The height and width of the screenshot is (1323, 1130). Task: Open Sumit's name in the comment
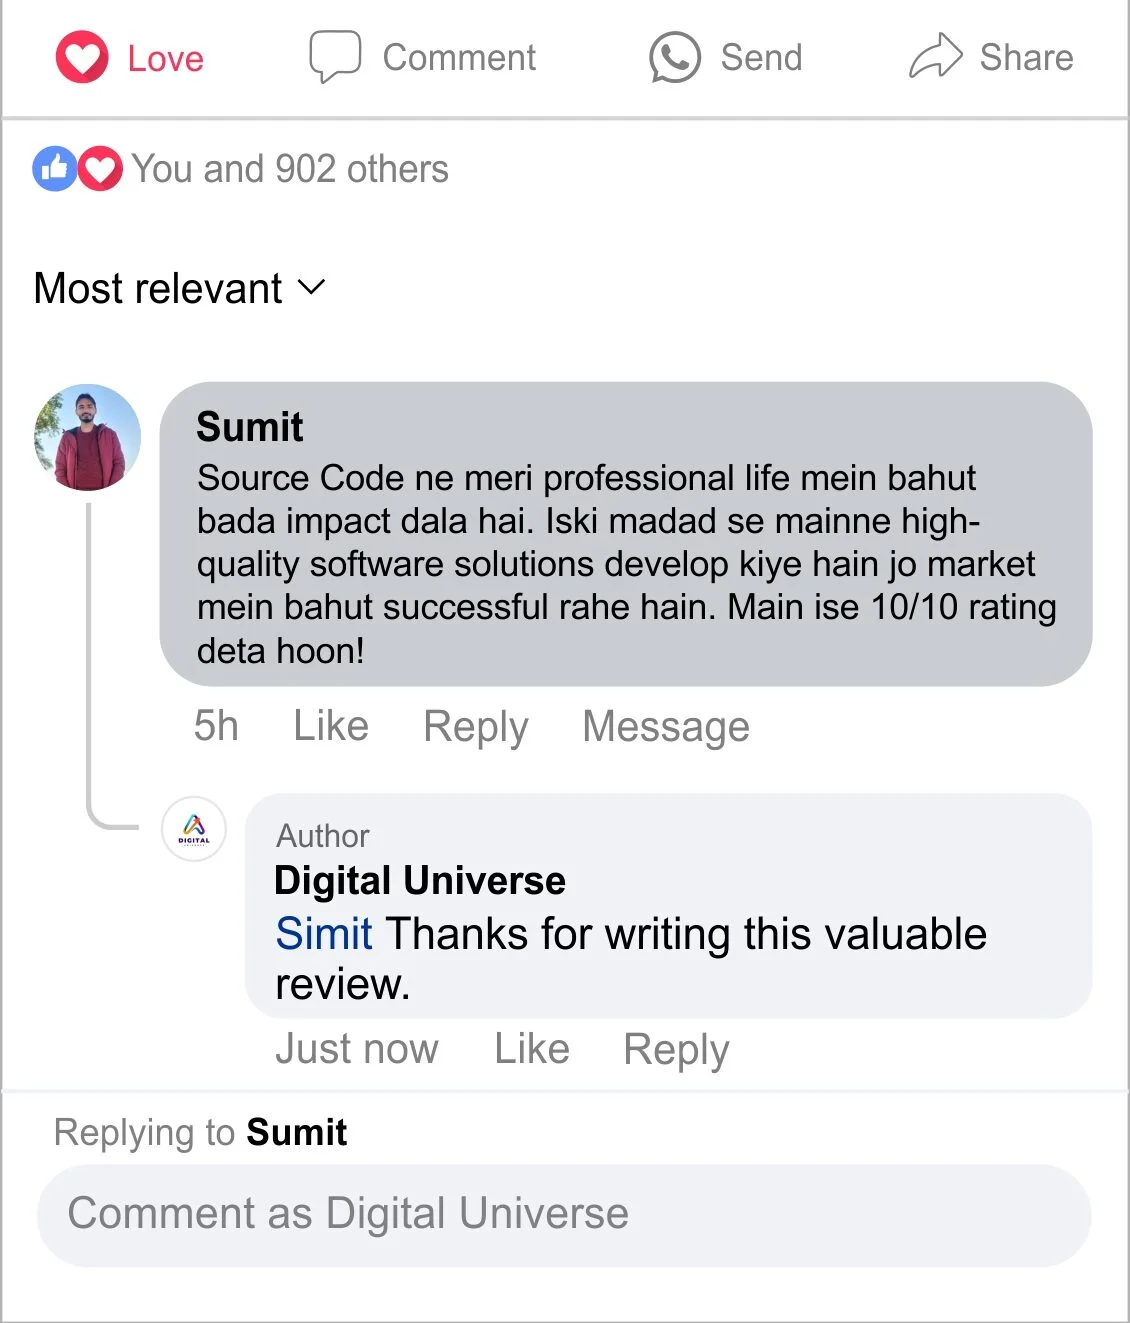(x=250, y=427)
